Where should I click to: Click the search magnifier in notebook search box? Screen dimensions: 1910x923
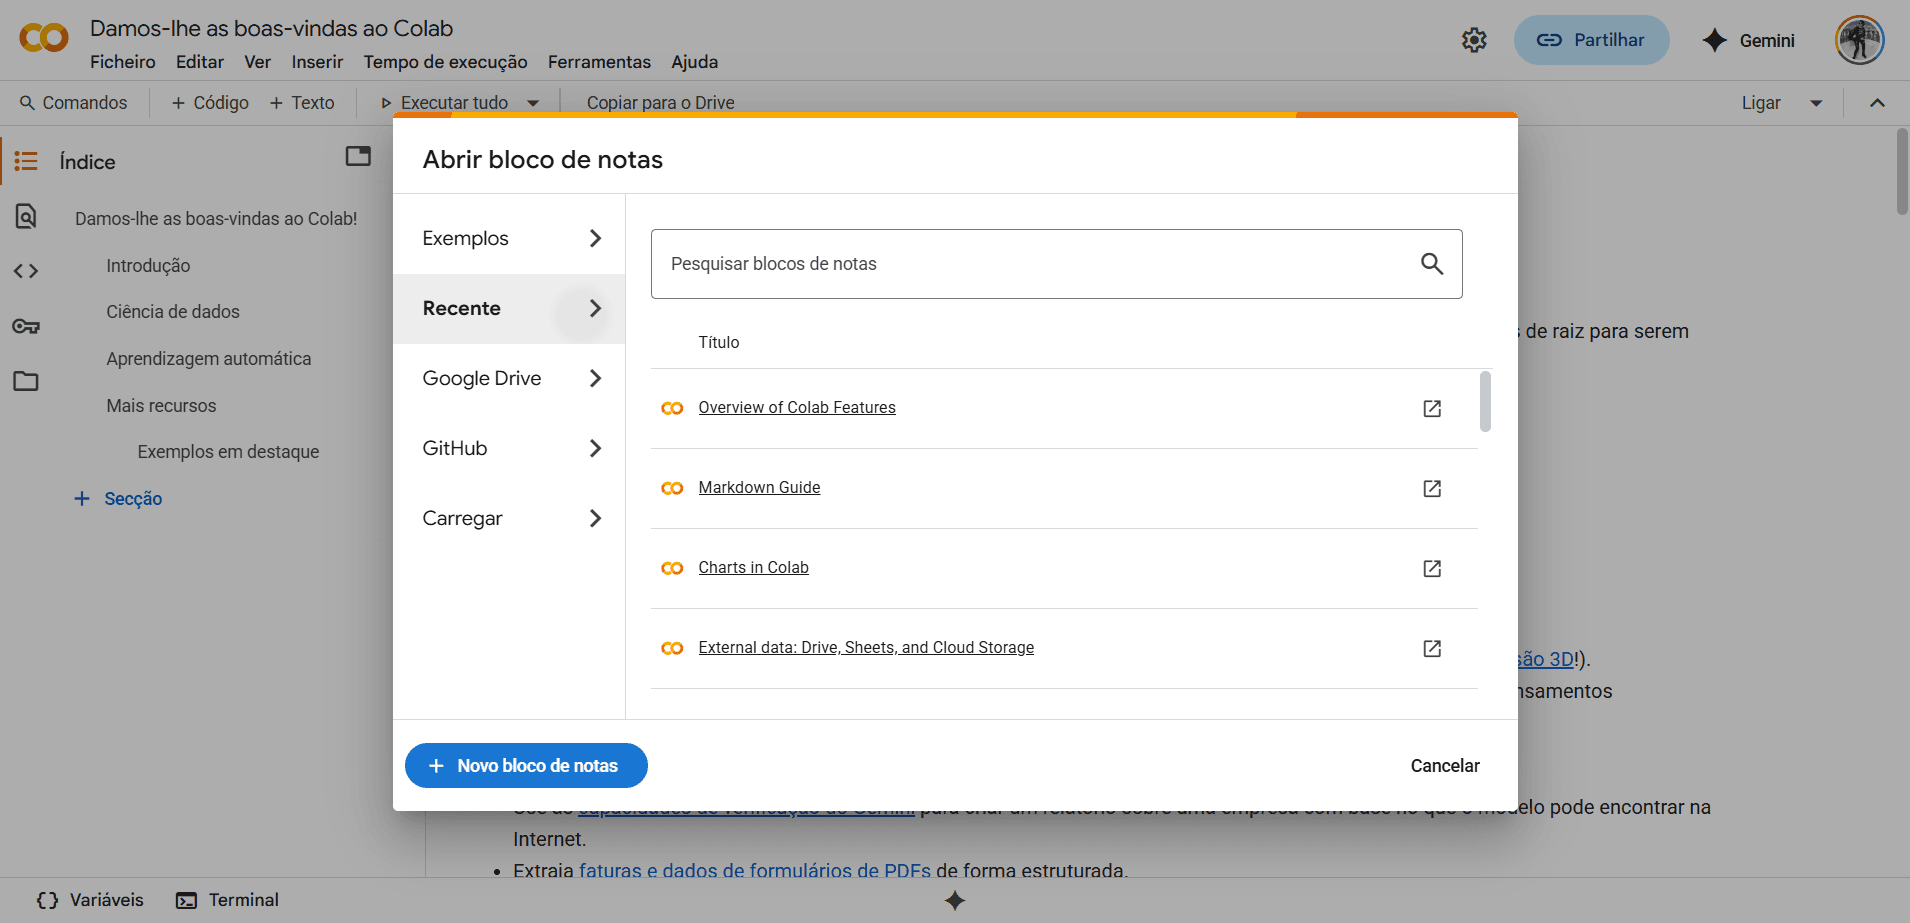click(x=1432, y=263)
